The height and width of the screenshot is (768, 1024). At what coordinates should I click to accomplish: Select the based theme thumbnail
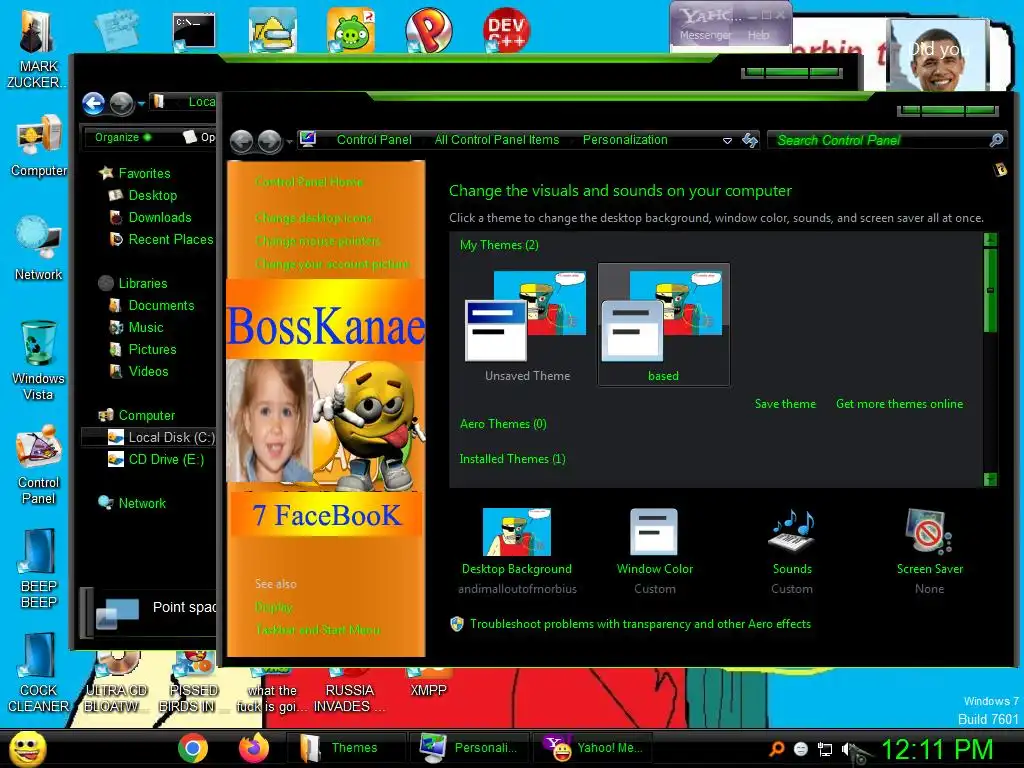tap(664, 326)
